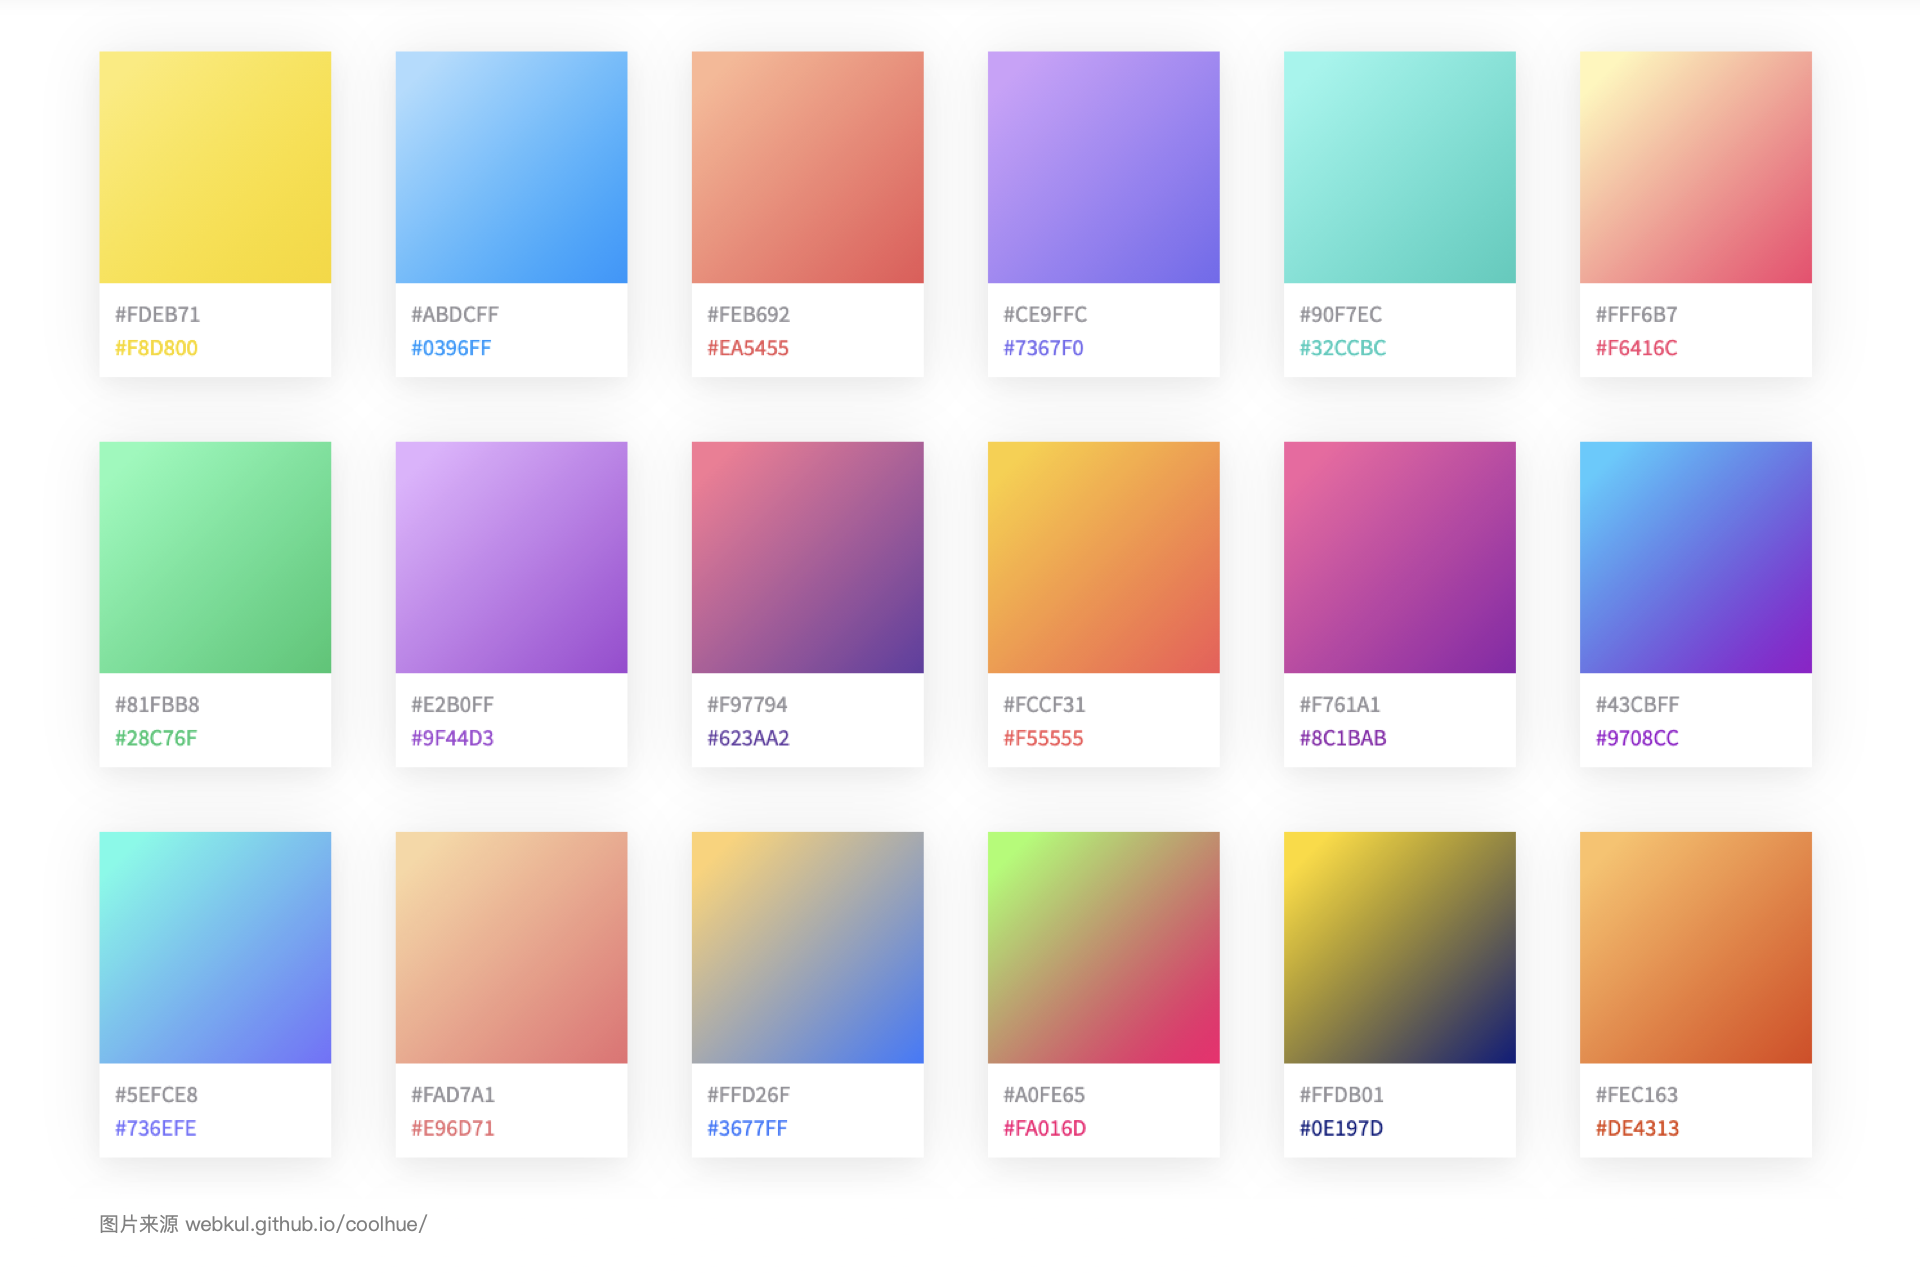This screenshot has width=1920, height=1283.
Task: Select the cream-to-pink #FFF6B7 gradient swatch
Action: (x=1695, y=167)
